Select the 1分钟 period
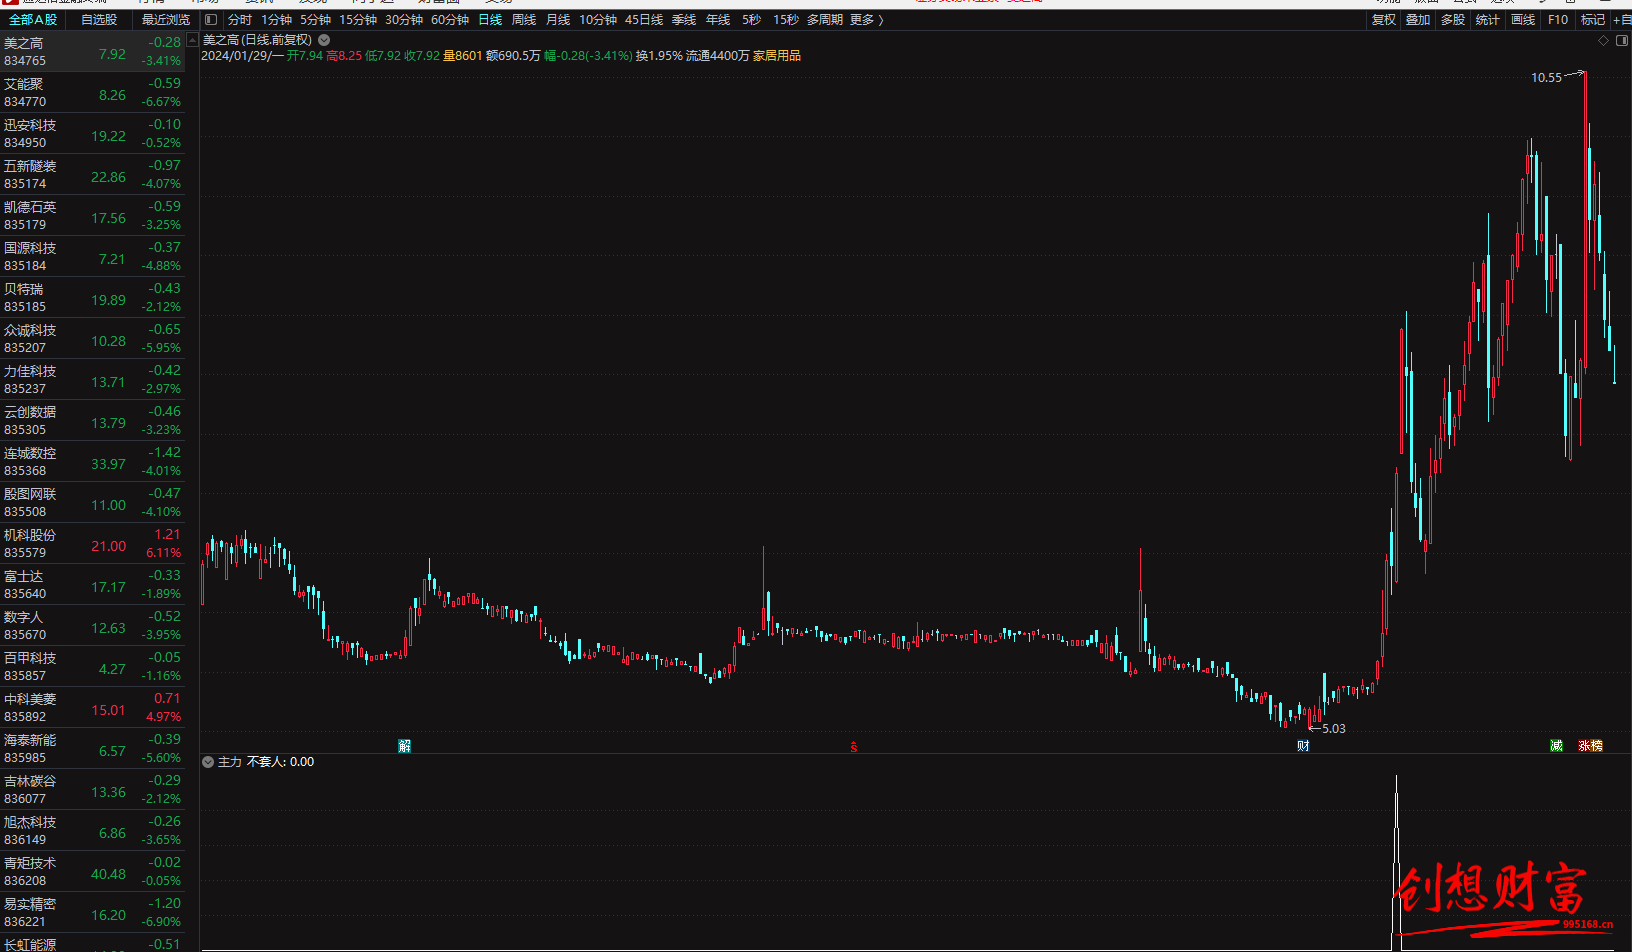Image resolution: width=1632 pixels, height=952 pixels. [277, 19]
